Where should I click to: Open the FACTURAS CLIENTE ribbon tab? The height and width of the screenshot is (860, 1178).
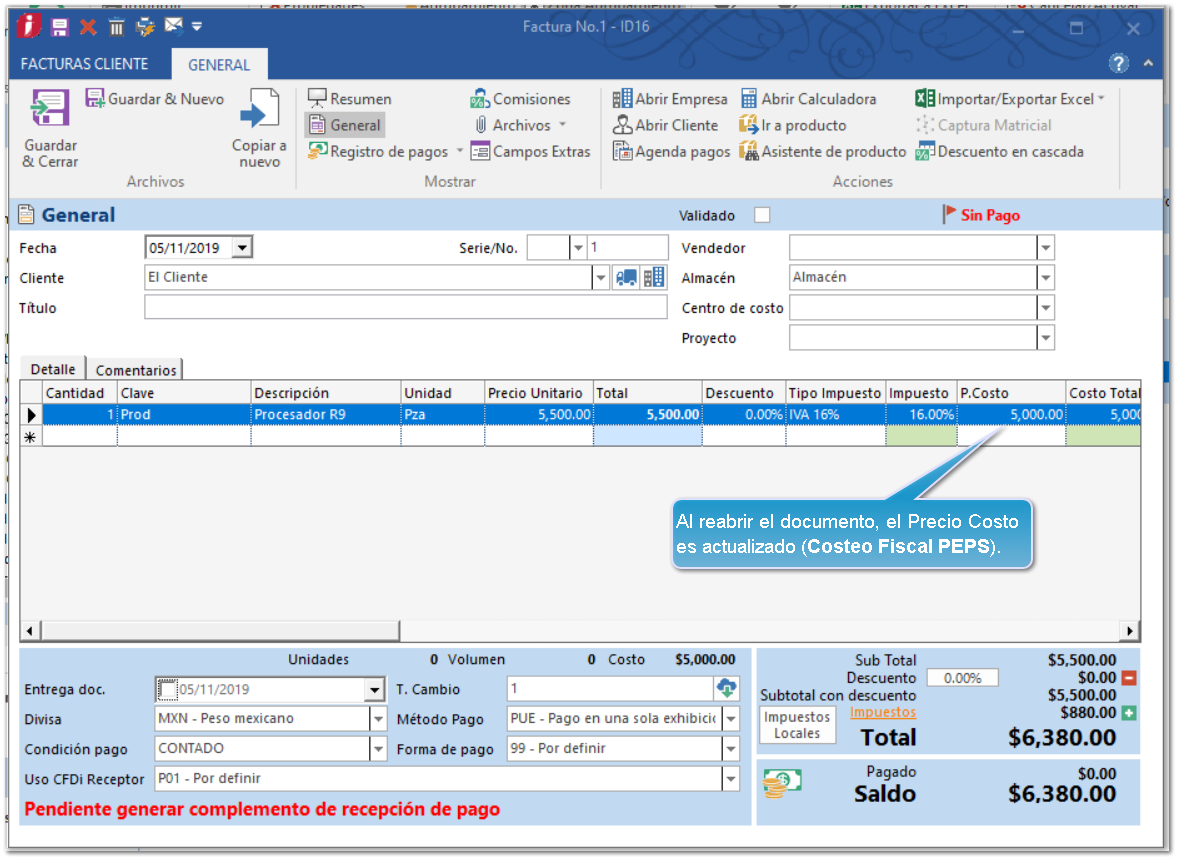tap(84, 64)
